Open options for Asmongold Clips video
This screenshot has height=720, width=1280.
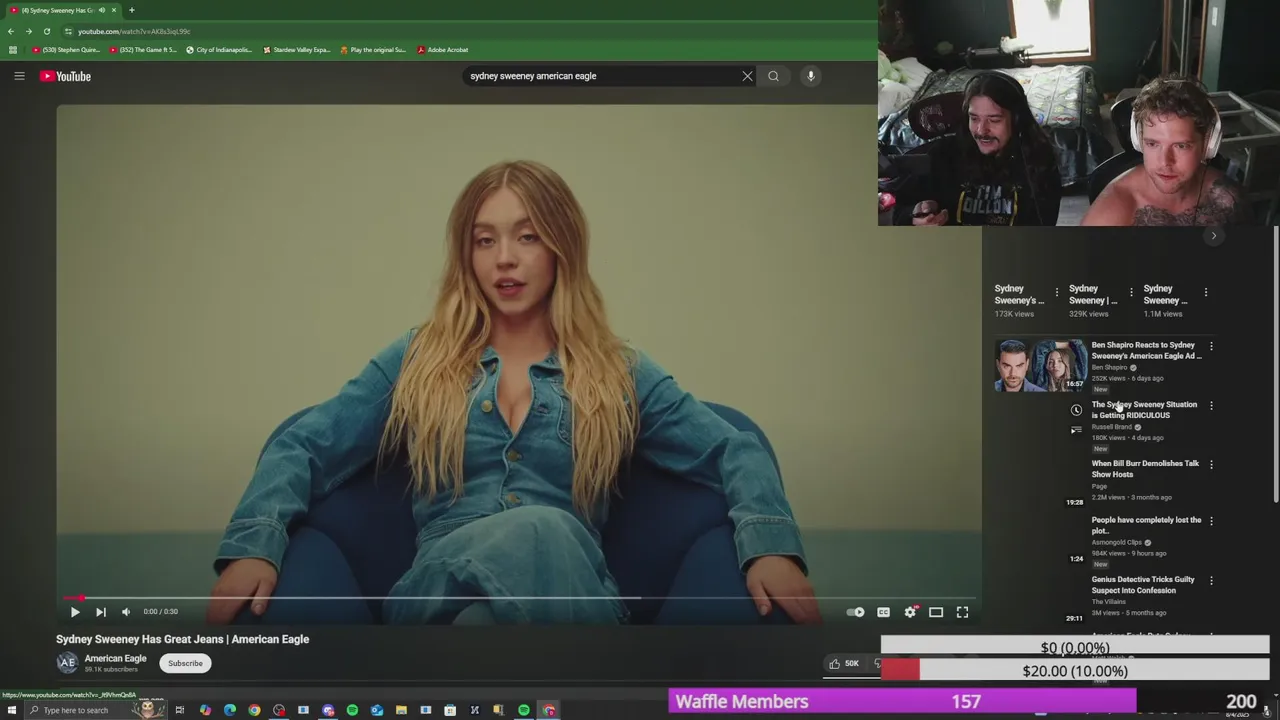(x=1211, y=521)
